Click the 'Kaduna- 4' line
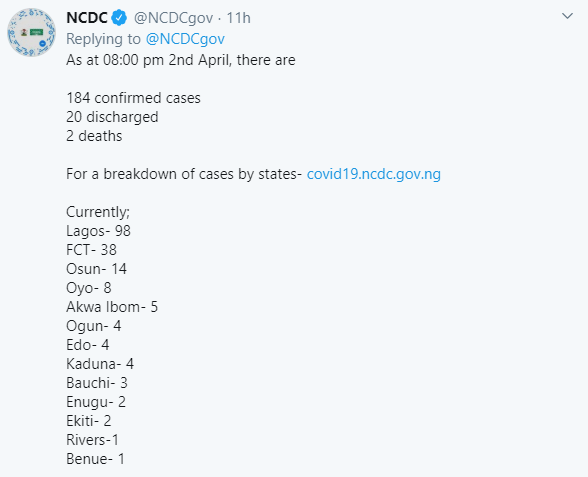 (100, 364)
